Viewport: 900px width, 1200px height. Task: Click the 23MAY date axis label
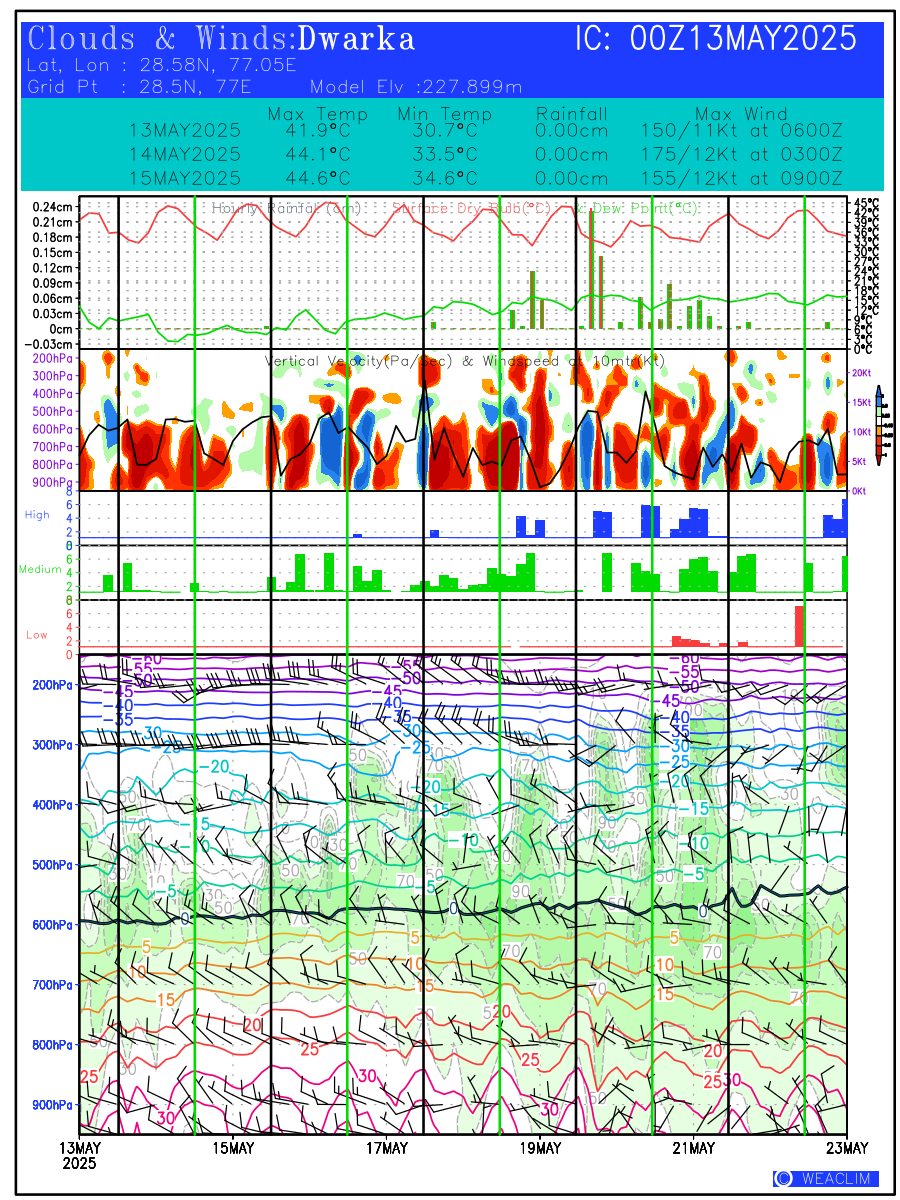coord(847,1147)
